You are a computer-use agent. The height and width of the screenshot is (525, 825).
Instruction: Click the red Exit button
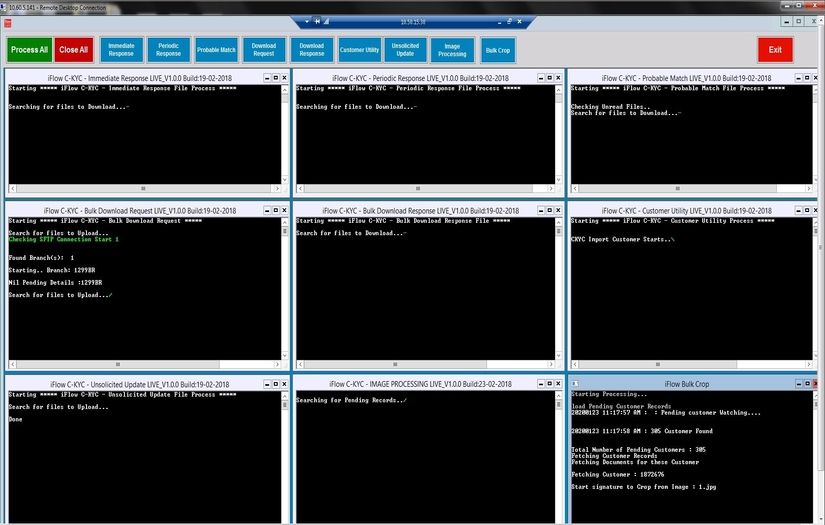tap(775, 50)
